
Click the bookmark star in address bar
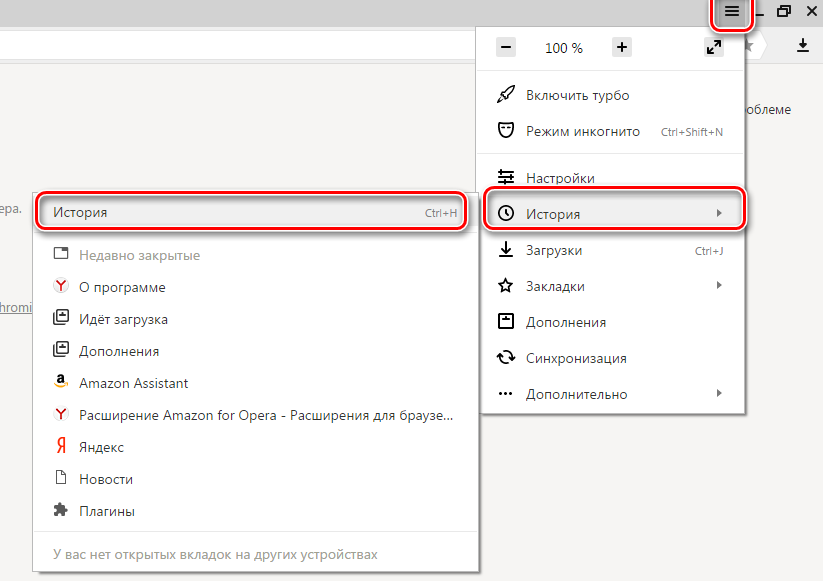click(748, 45)
